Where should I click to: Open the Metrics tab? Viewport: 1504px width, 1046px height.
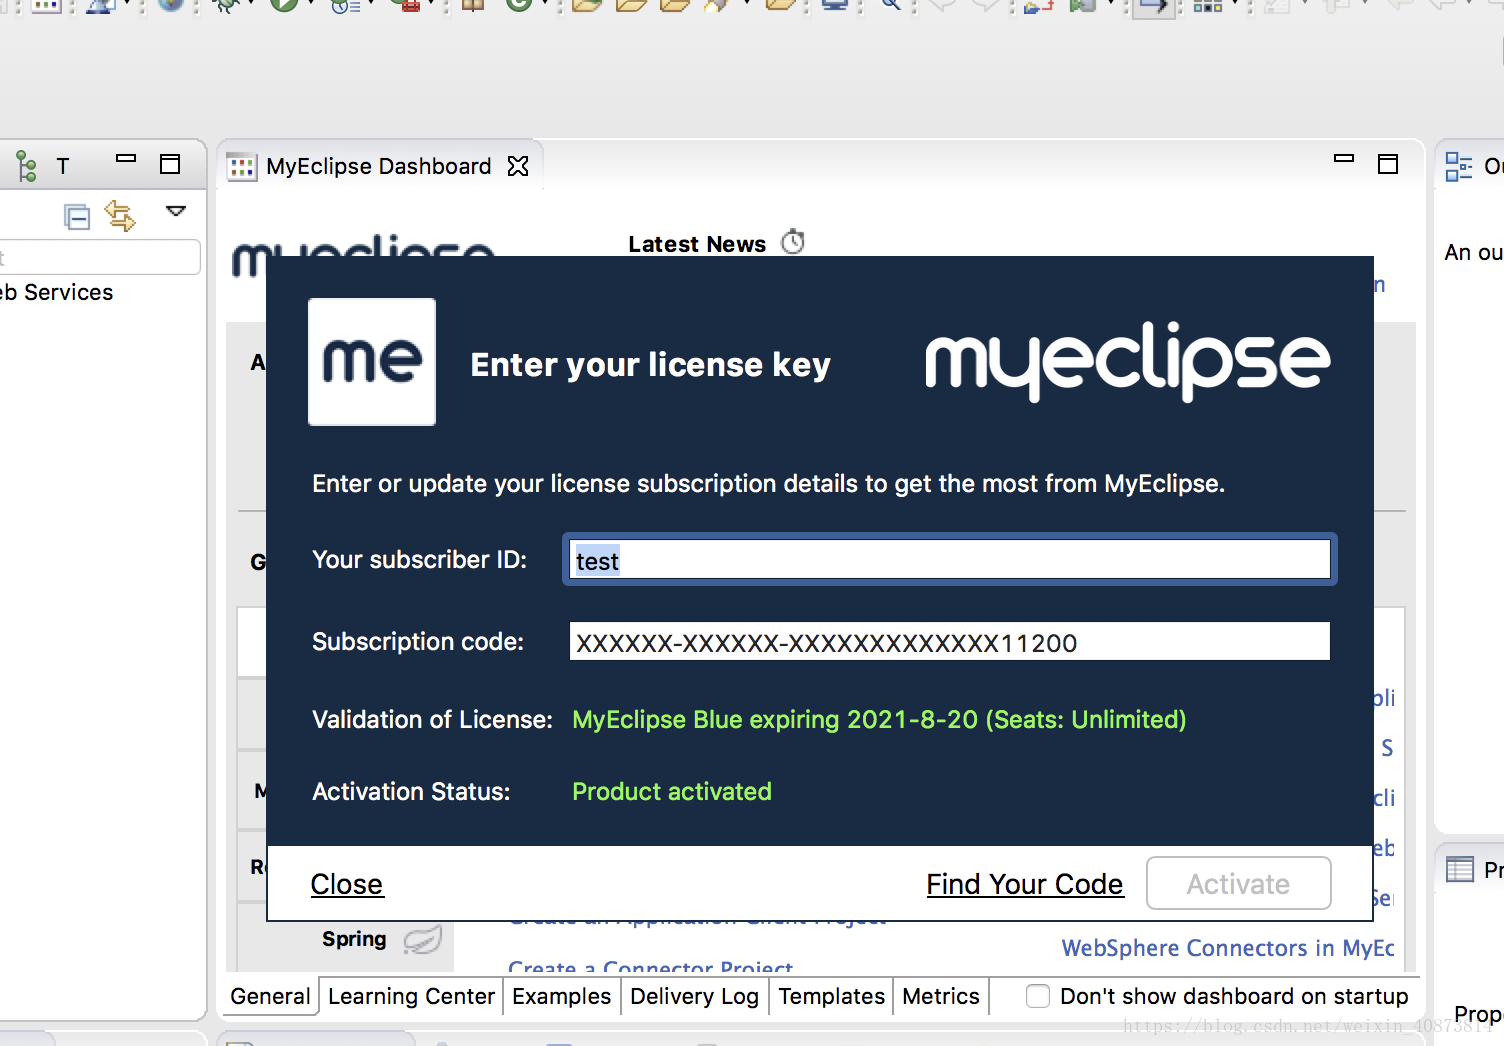pos(940,996)
